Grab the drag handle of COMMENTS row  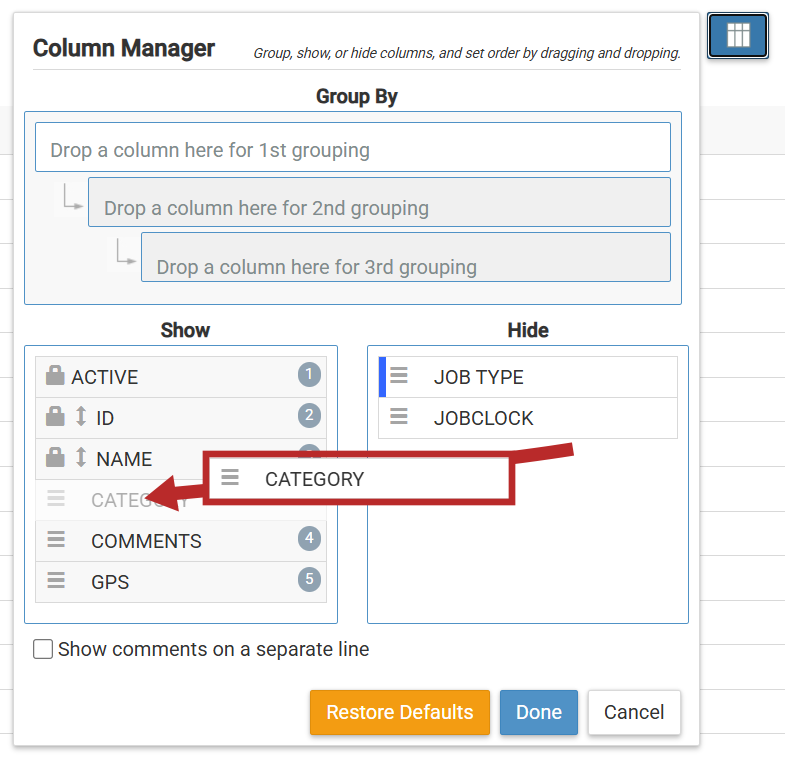56,539
